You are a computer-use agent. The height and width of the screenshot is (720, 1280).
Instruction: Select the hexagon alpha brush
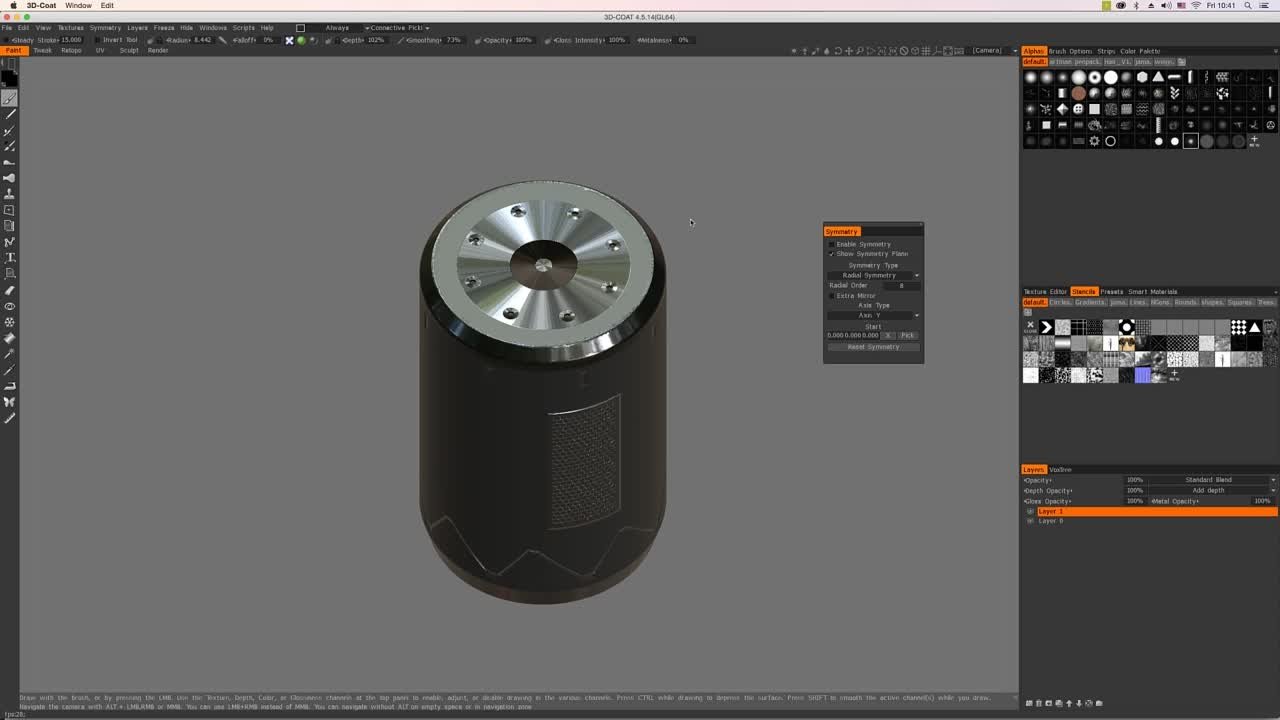[x=1142, y=77]
